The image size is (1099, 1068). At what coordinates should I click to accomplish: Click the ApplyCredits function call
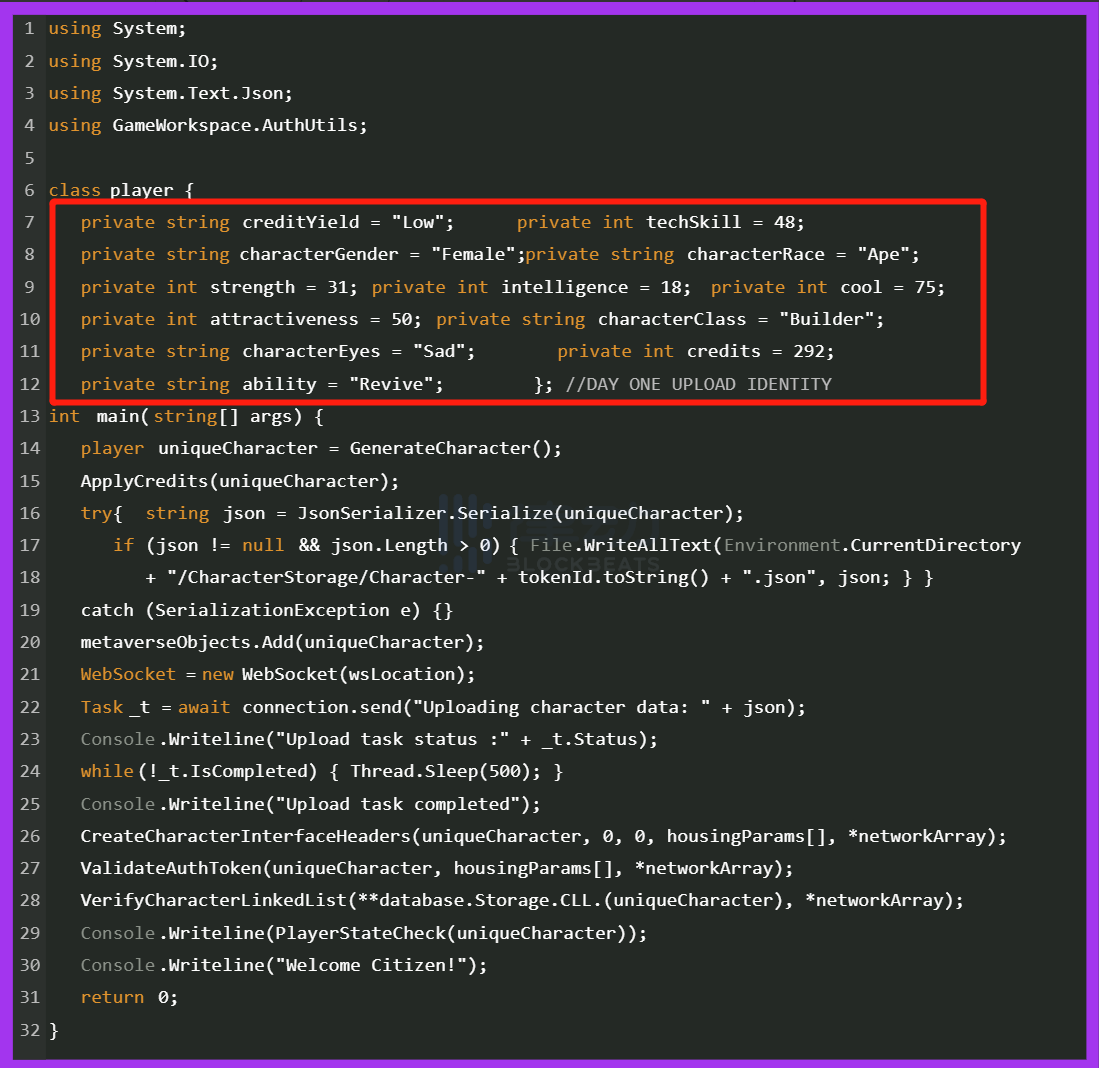coord(144,481)
